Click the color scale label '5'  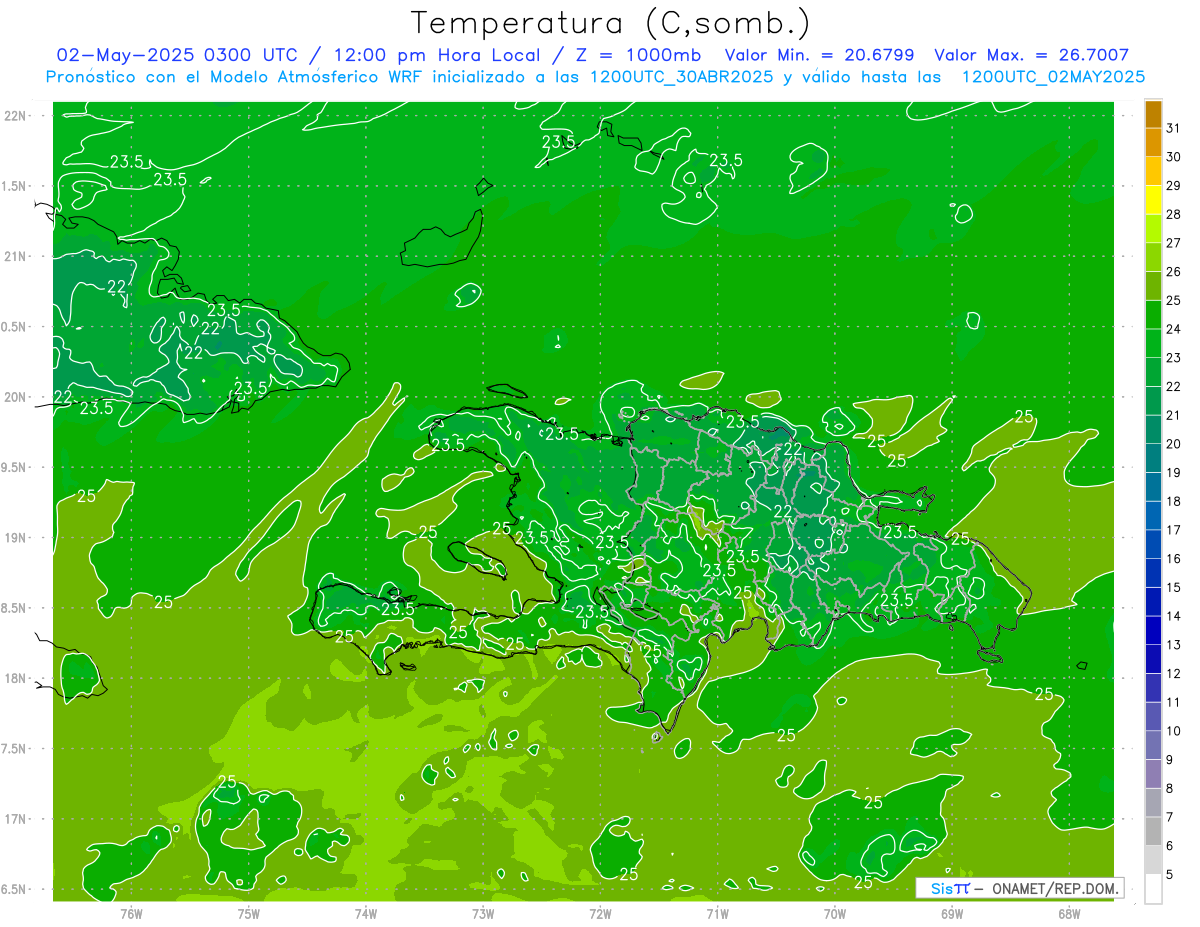tap(1170, 875)
